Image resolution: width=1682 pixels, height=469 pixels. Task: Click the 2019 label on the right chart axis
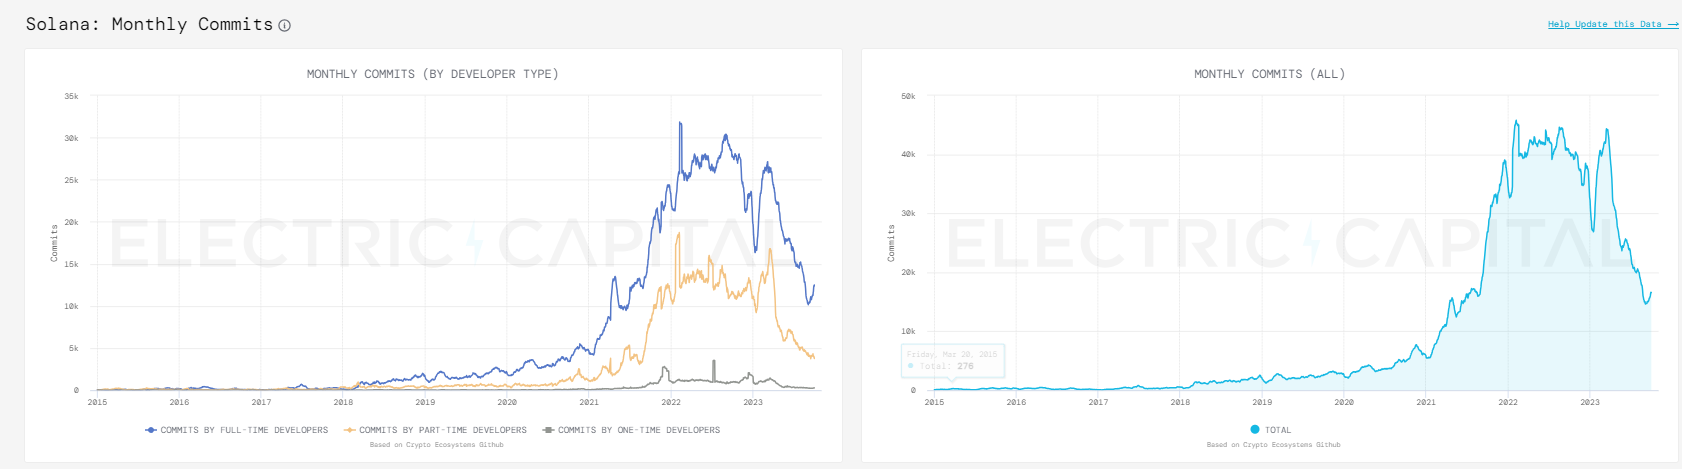pyautogui.click(x=1262, y=402)
